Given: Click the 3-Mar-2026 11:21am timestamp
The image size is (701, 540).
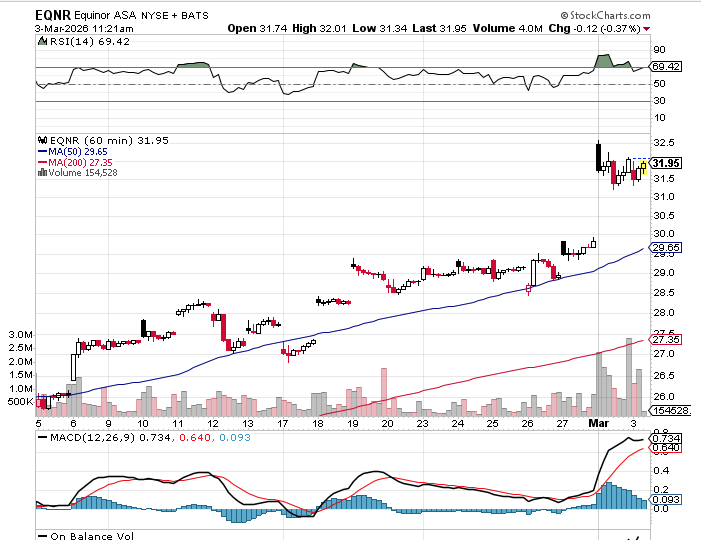Looking at the screenshot, I should point(84,29).
